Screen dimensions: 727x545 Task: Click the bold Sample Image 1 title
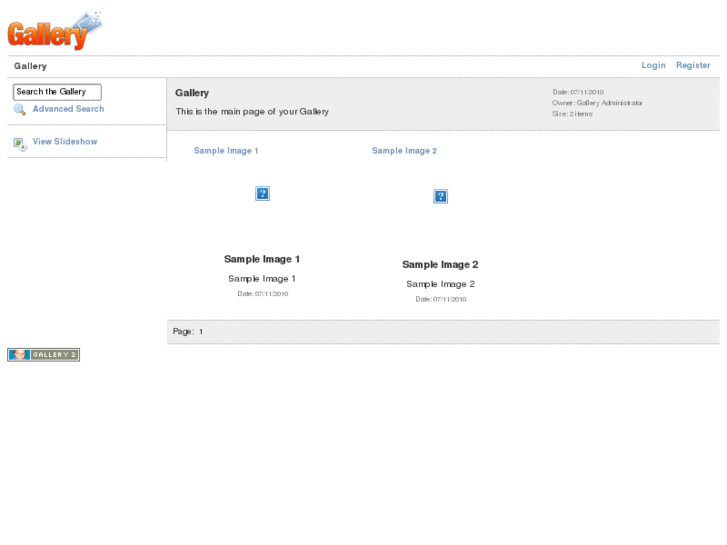(x=262, y=259)
